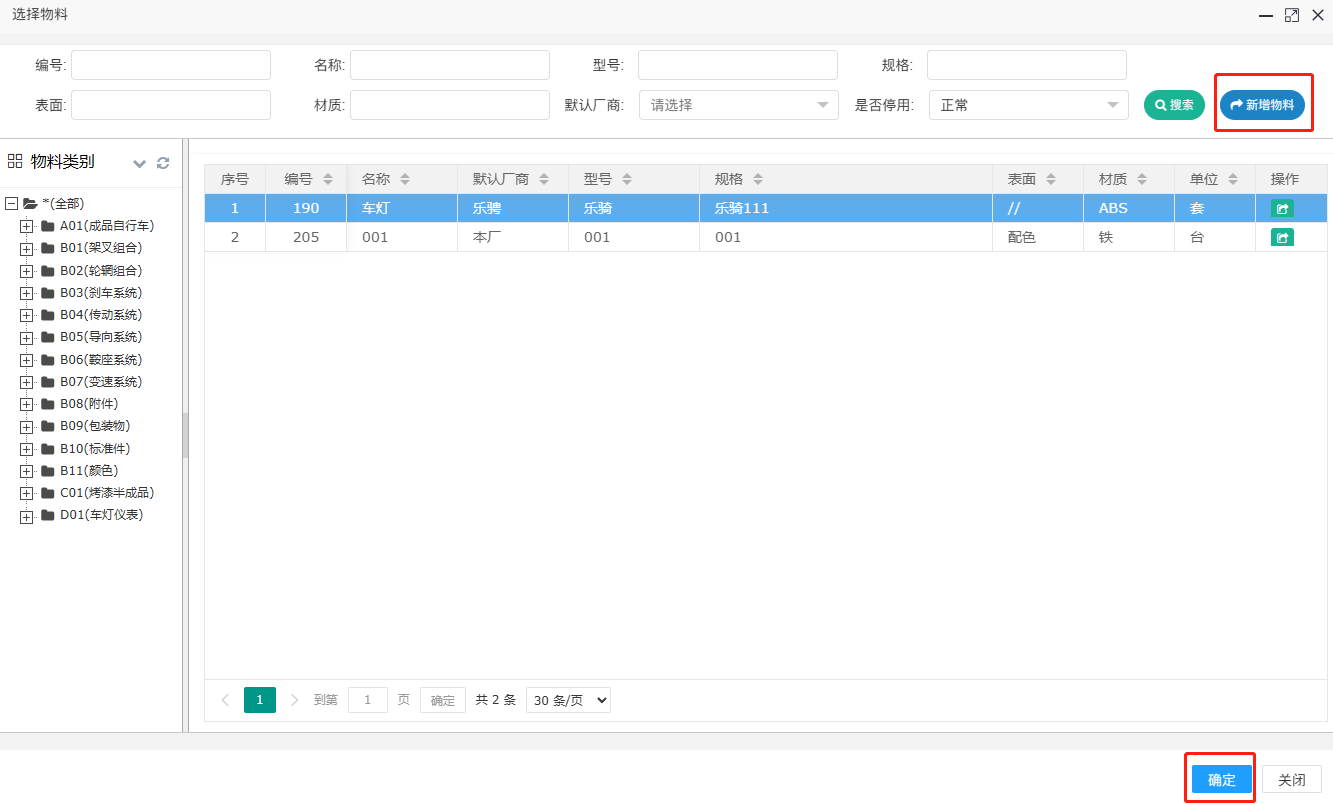Image resolution: width=1333 pixels, height=804 pixels.
Task: Click into the 名称 input field
Action: (x=449, y=65)
